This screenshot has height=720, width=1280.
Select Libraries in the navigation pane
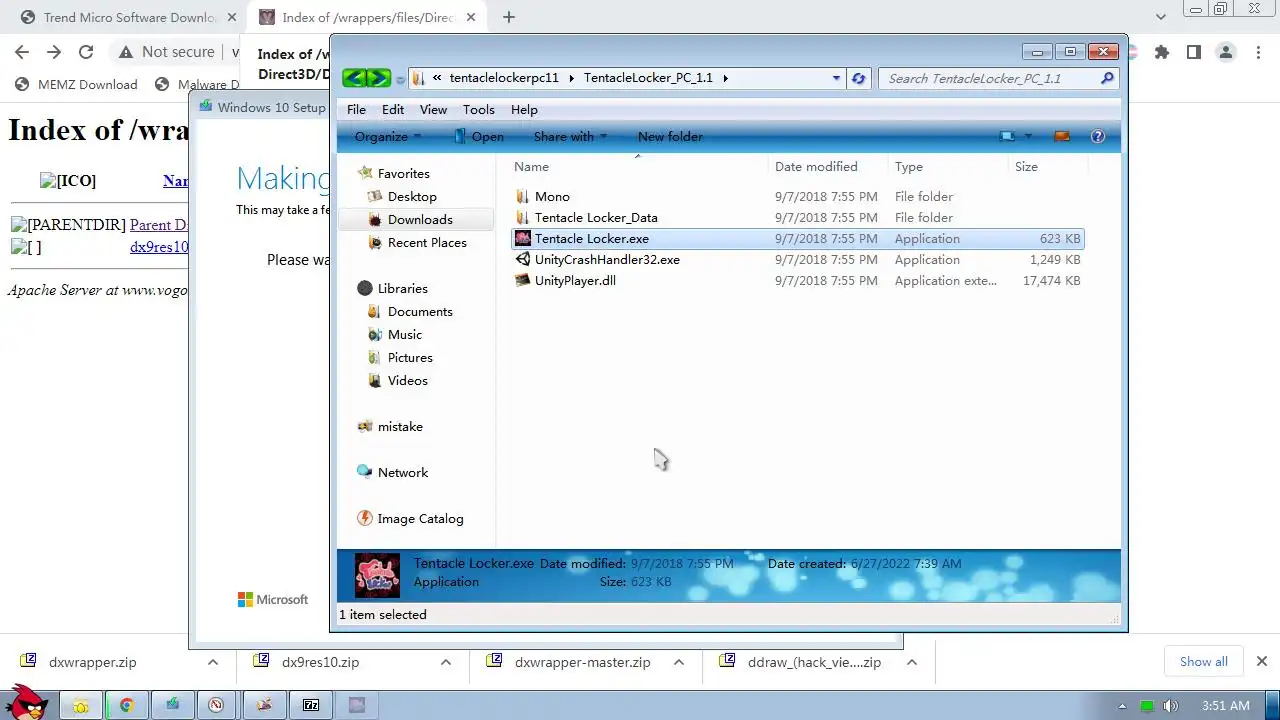pos(402,289)
